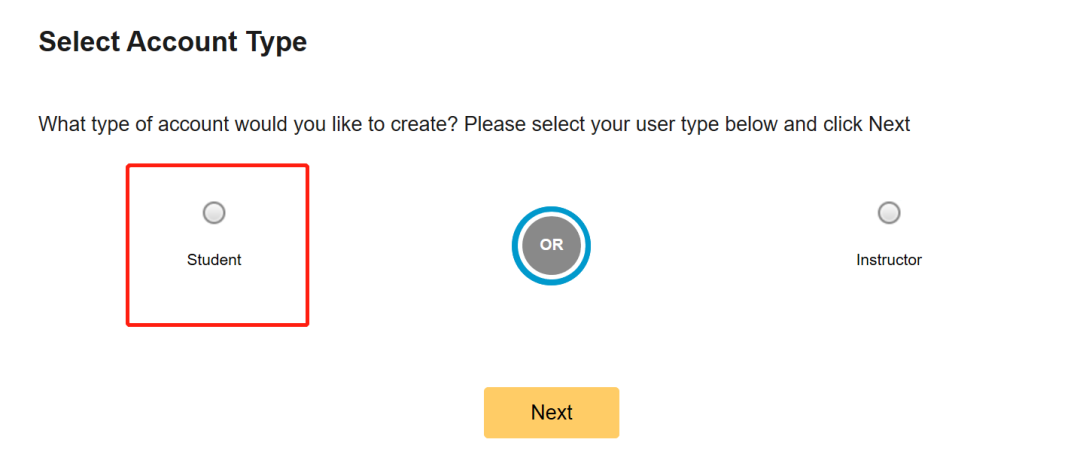Choose Student as the account type

tap(214, 213)
